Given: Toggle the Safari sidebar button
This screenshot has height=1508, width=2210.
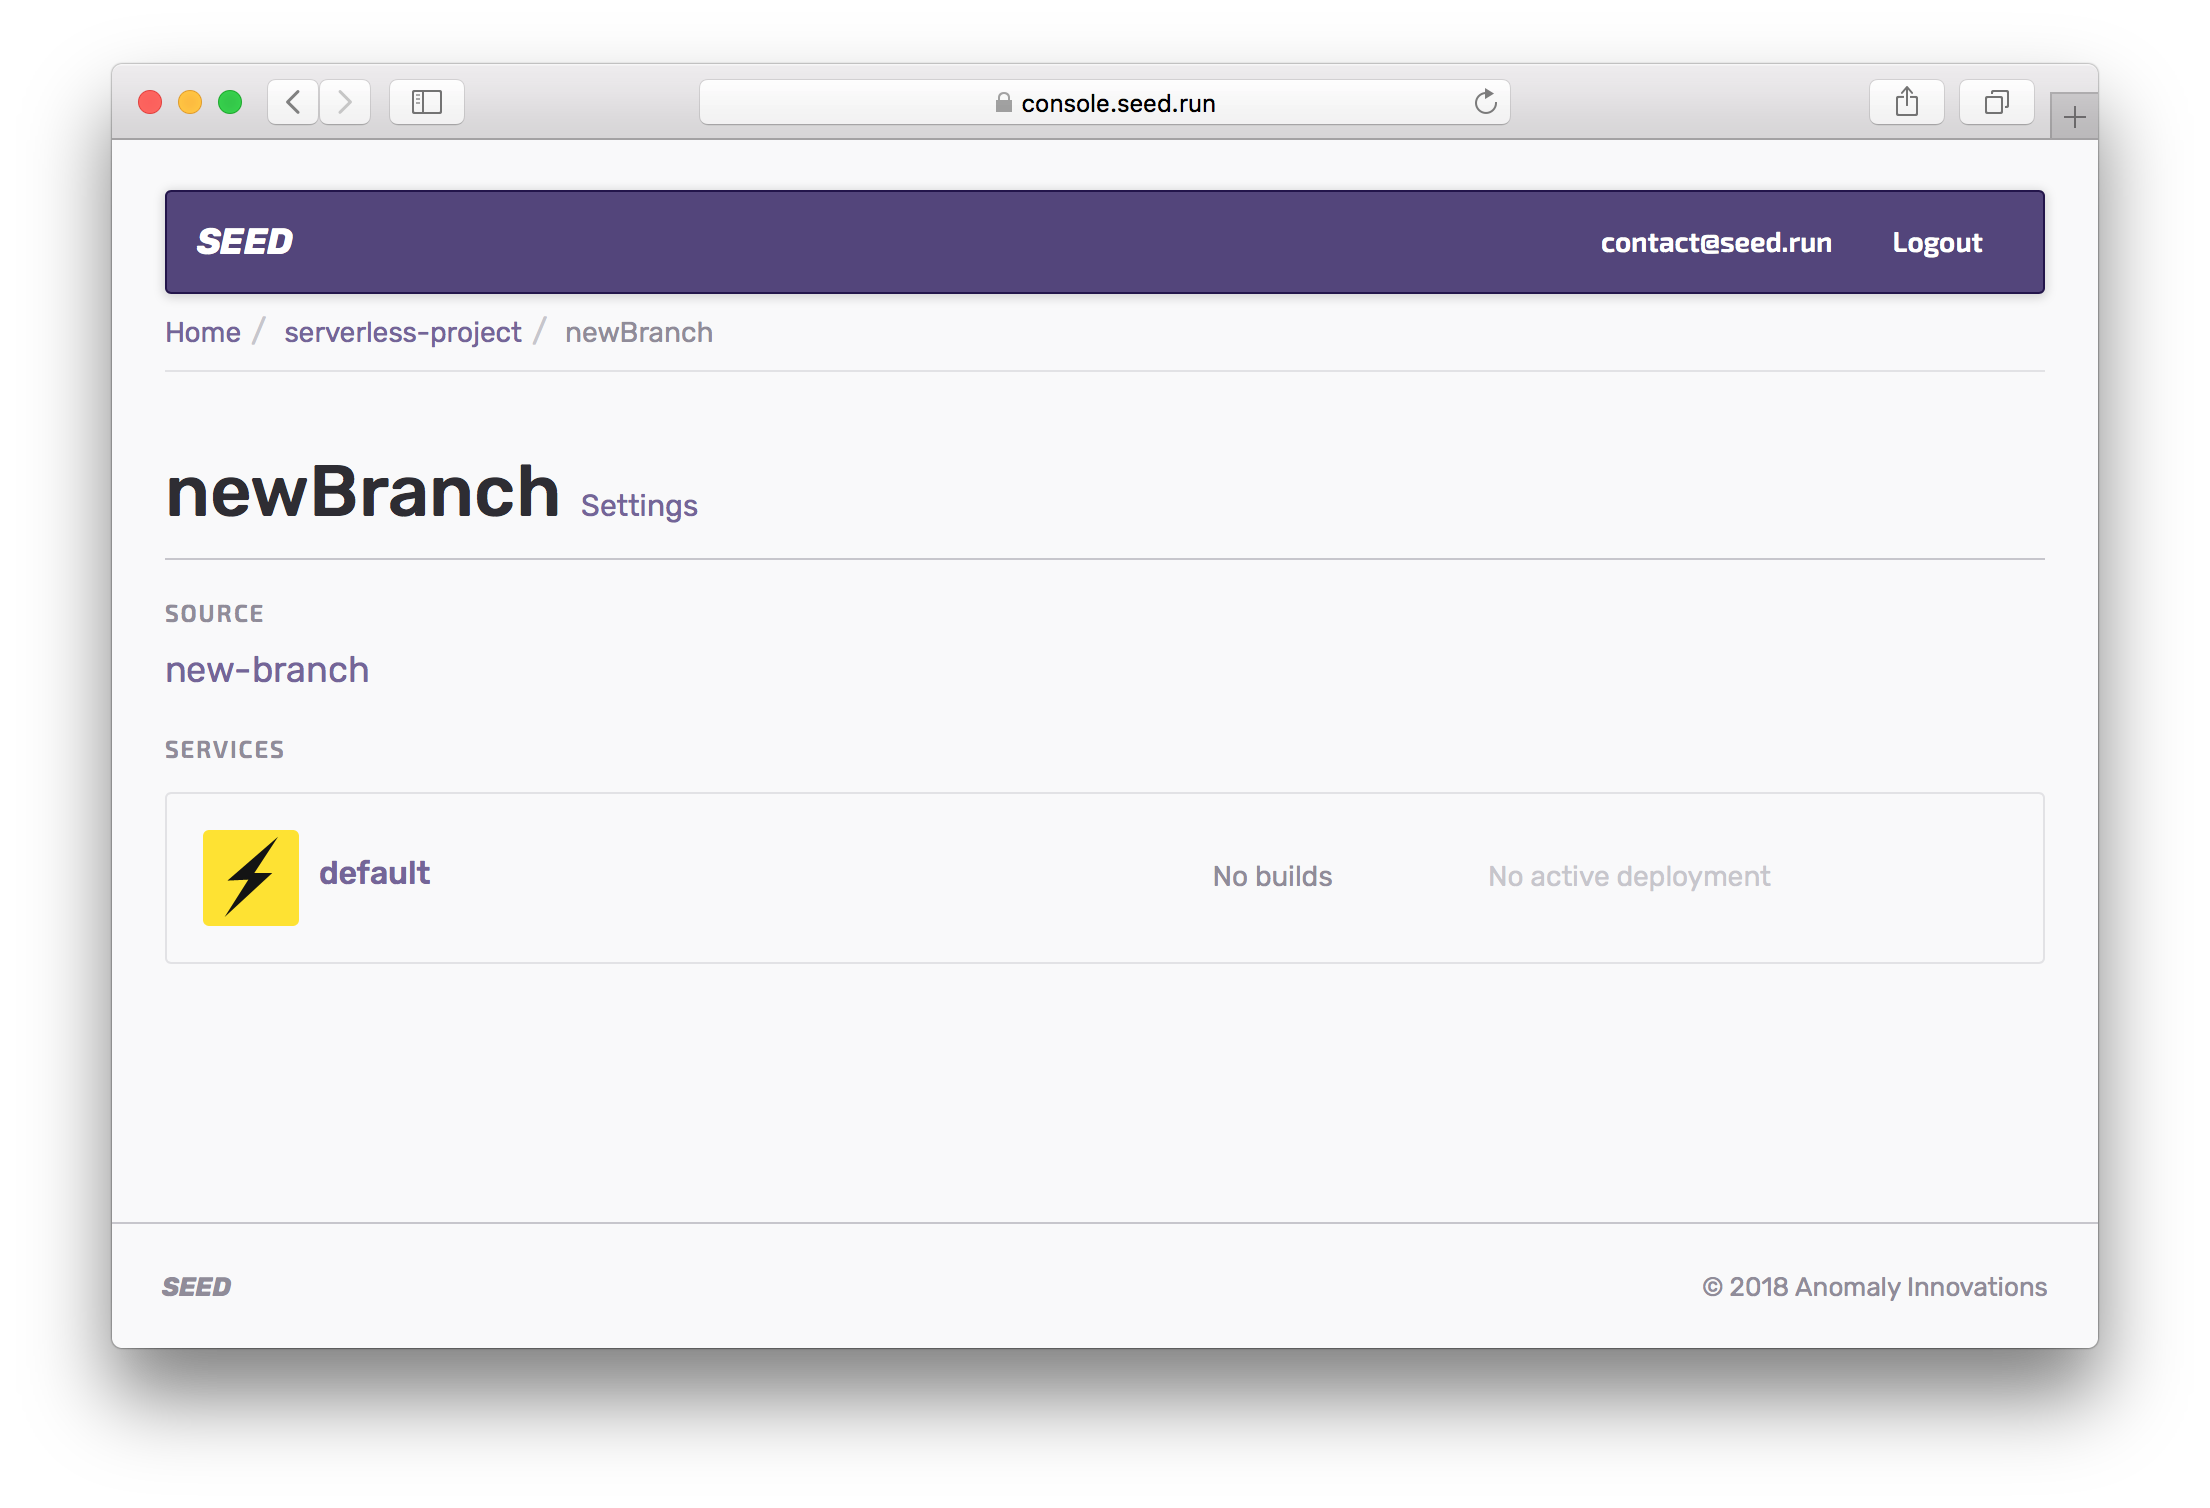Looking at the screenshot, I should coord(427,102).
